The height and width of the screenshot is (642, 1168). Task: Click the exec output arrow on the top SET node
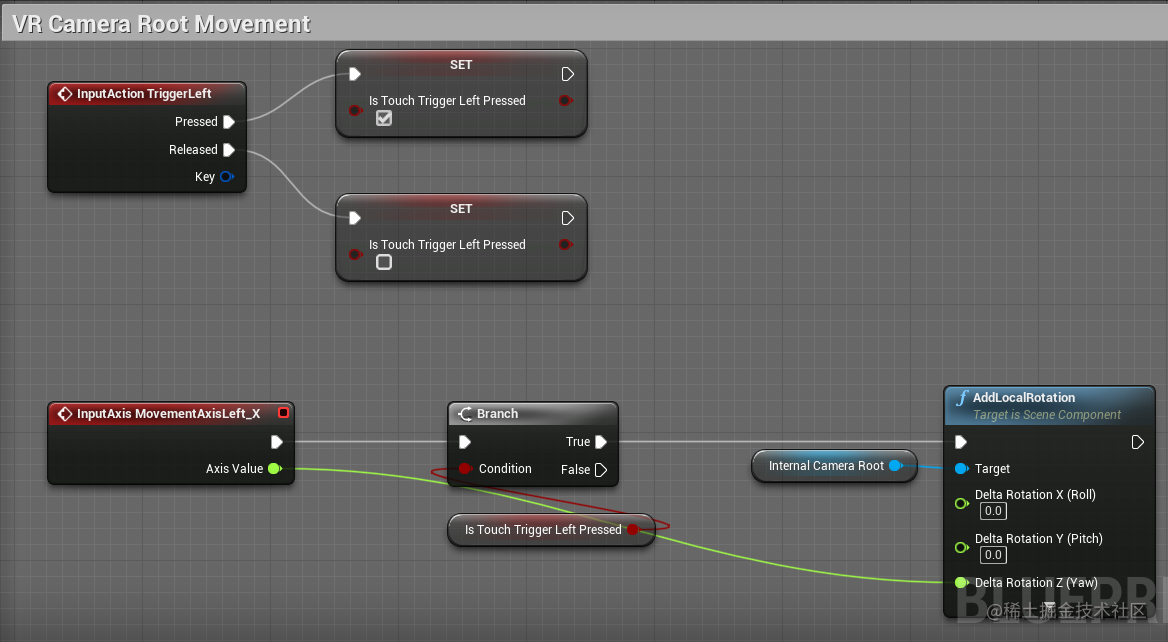(x=567, y=73)
